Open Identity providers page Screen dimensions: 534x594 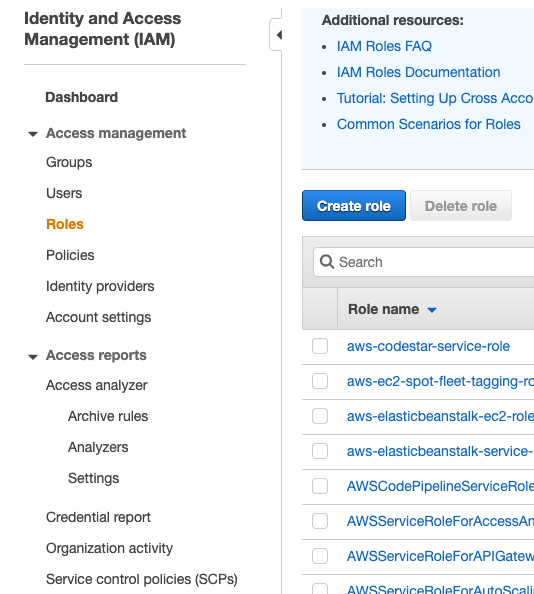pyautogui.click(x=100, y=286)
